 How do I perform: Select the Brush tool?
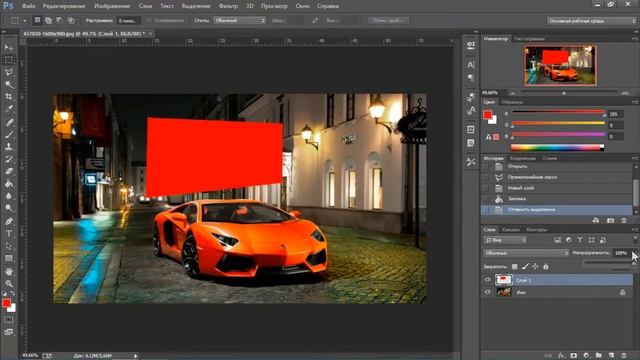pyautogui.click(x=9, y=134)
